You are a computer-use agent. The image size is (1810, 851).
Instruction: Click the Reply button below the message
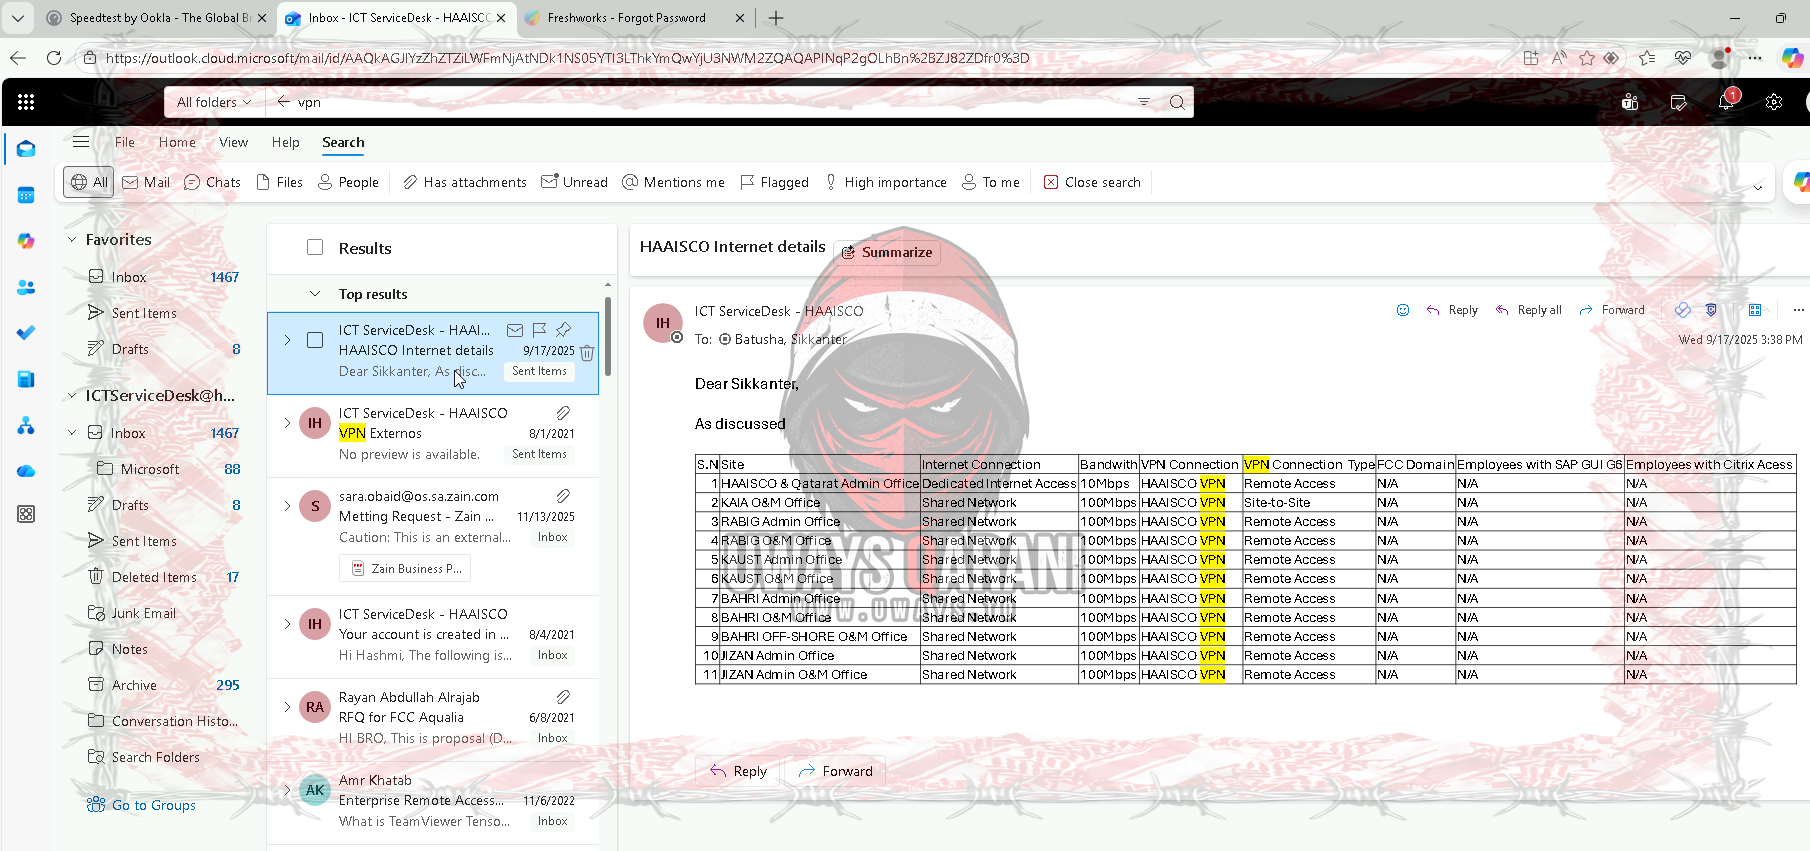738,771
